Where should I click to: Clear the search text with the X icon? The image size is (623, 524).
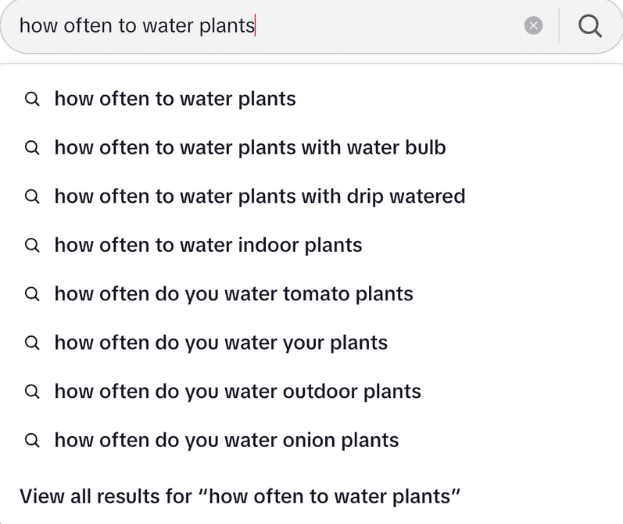coord(535,27)
